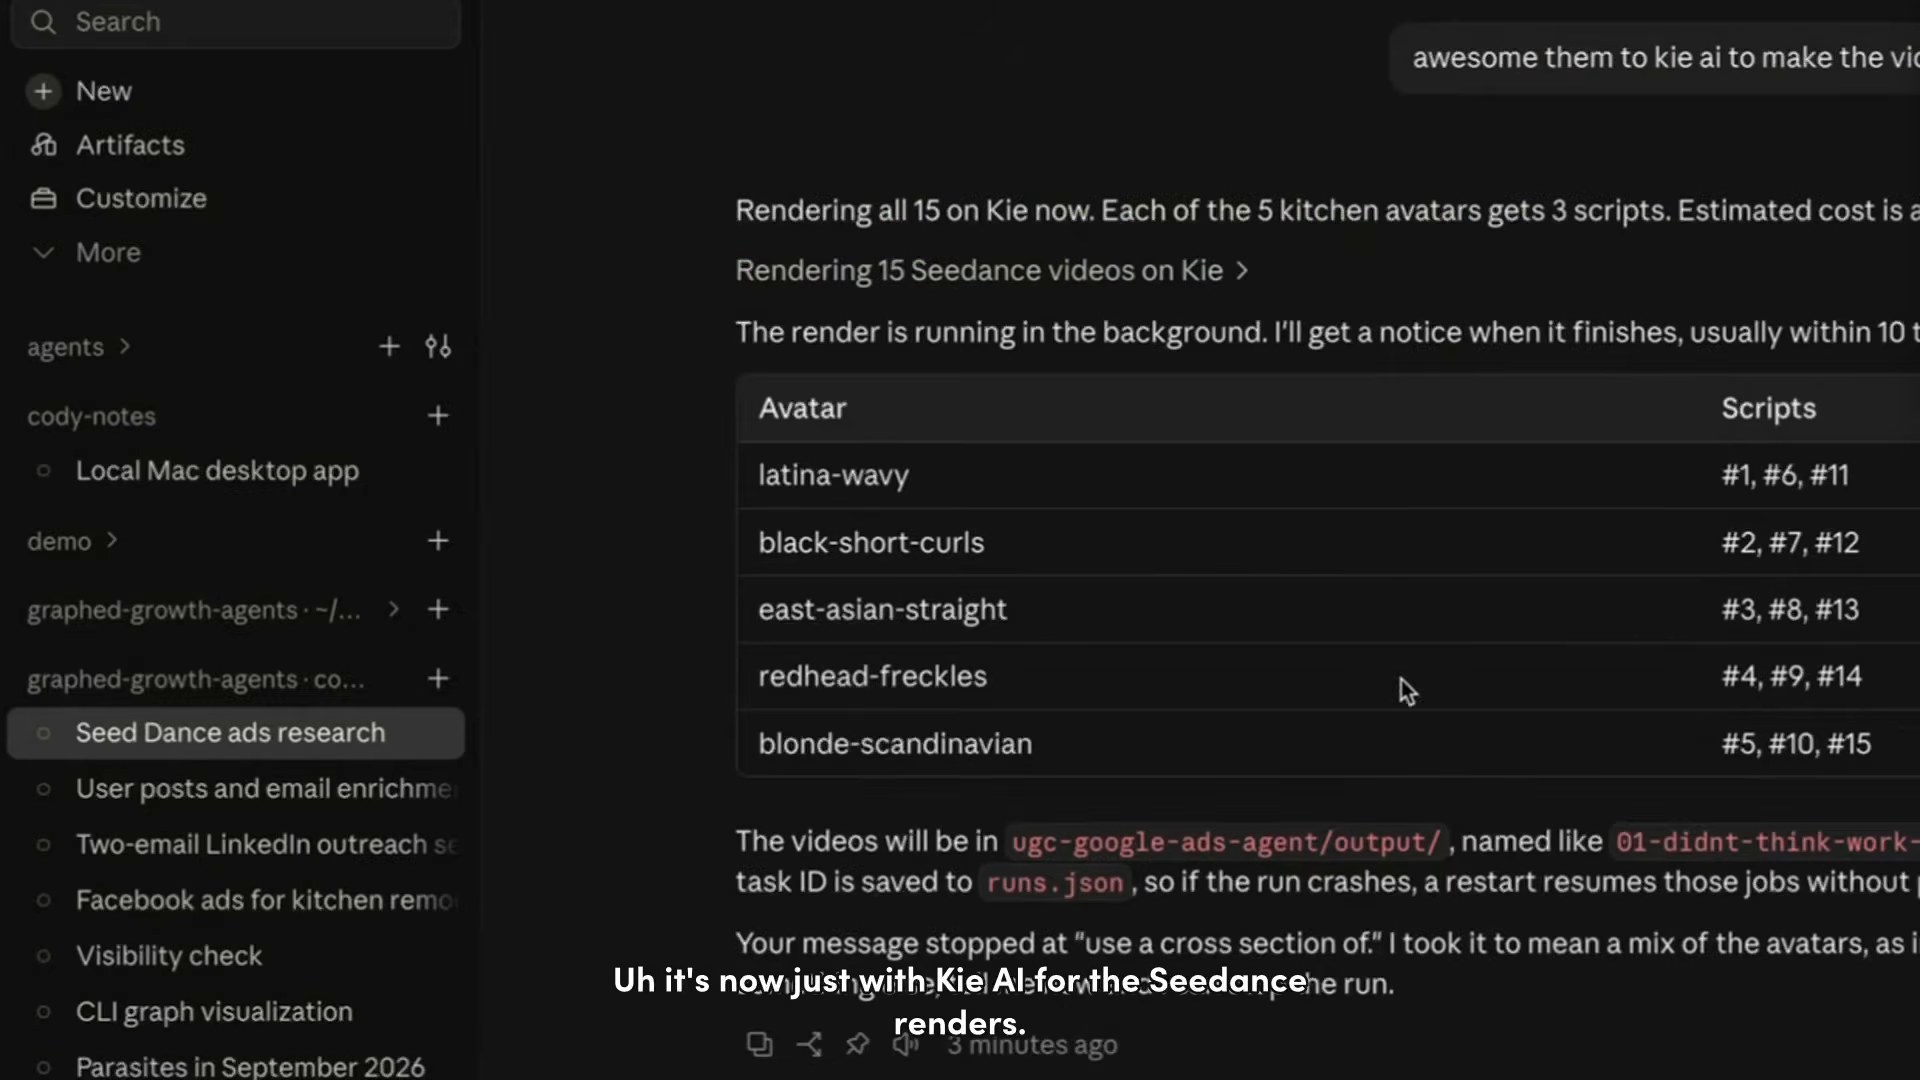The image size is (1920, 1080).
Task: Expand the agents group chevron
Action: point(125,346)
